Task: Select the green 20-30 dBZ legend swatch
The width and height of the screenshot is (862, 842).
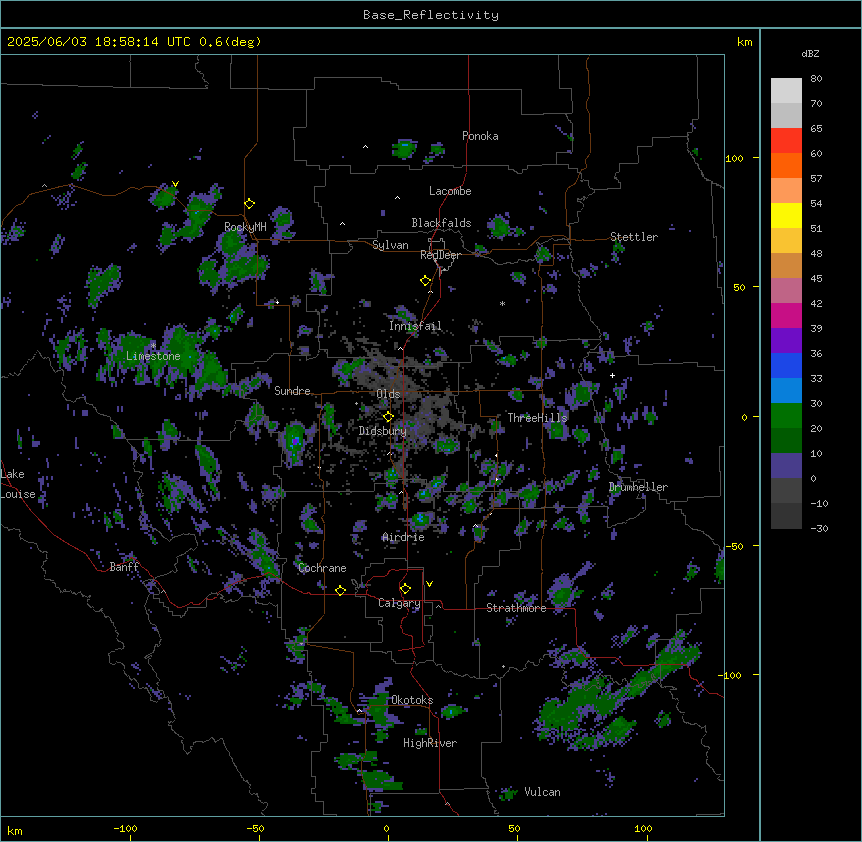Action: (x=786, y=416)
